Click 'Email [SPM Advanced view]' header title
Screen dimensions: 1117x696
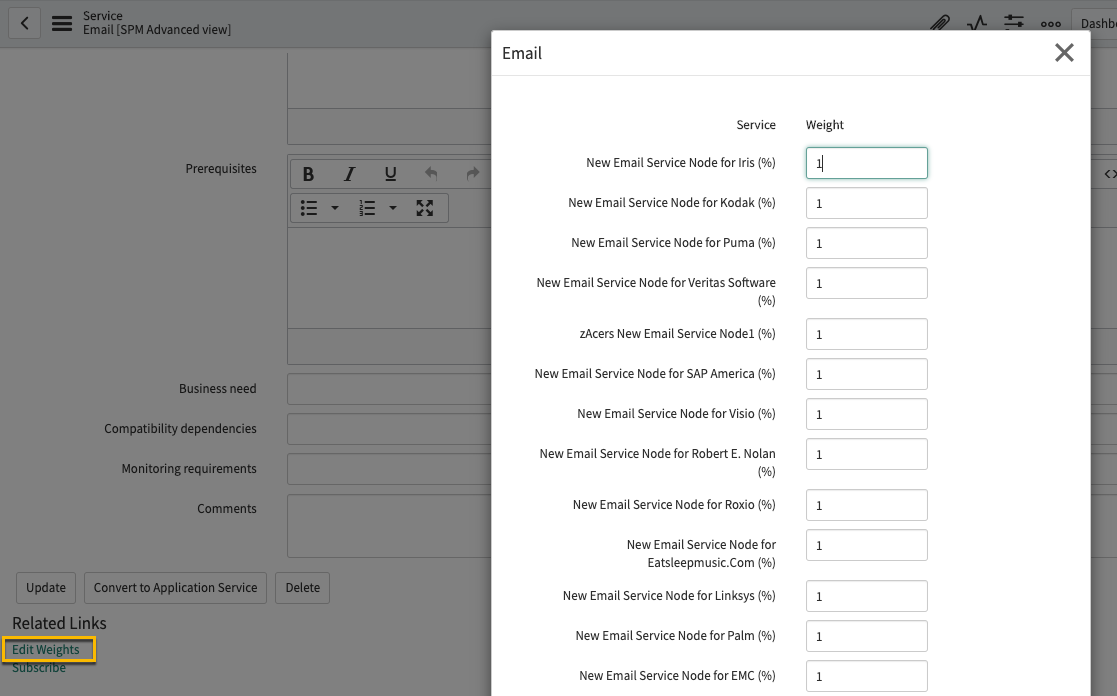pos(157,30)
